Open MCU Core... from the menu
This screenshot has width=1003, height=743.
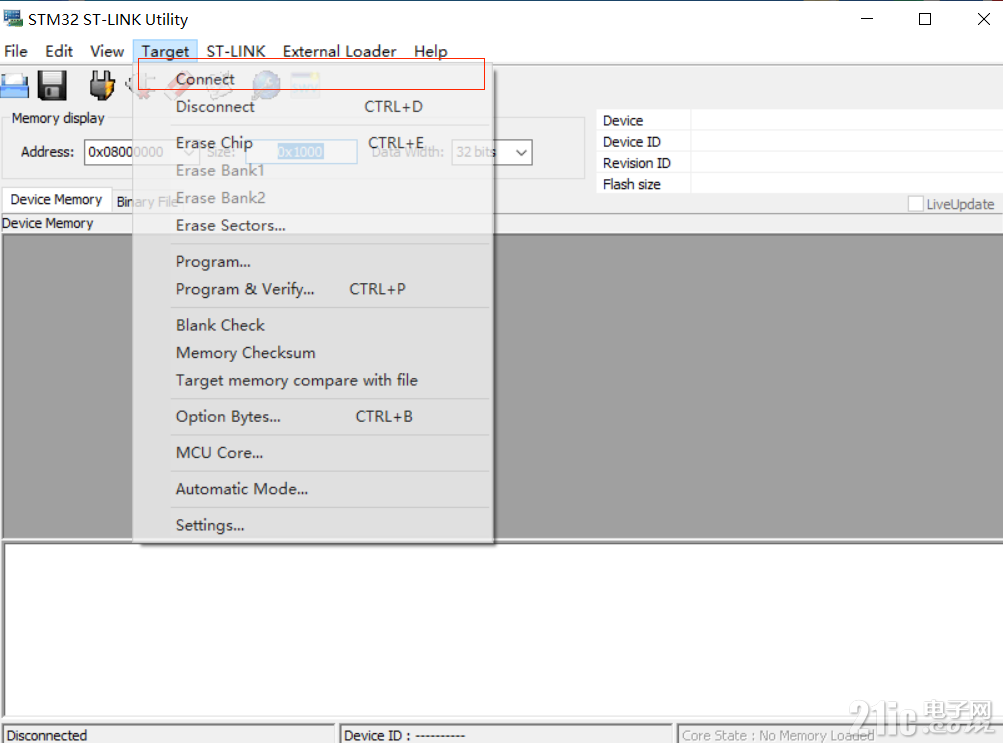pyautogui.click(x=313, y=453)
